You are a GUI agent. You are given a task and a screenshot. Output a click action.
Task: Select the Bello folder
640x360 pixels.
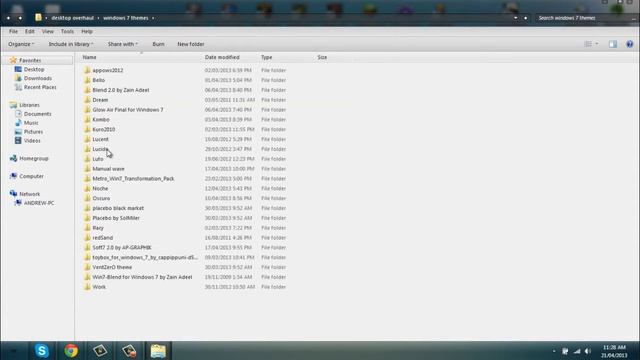[99, 80]
